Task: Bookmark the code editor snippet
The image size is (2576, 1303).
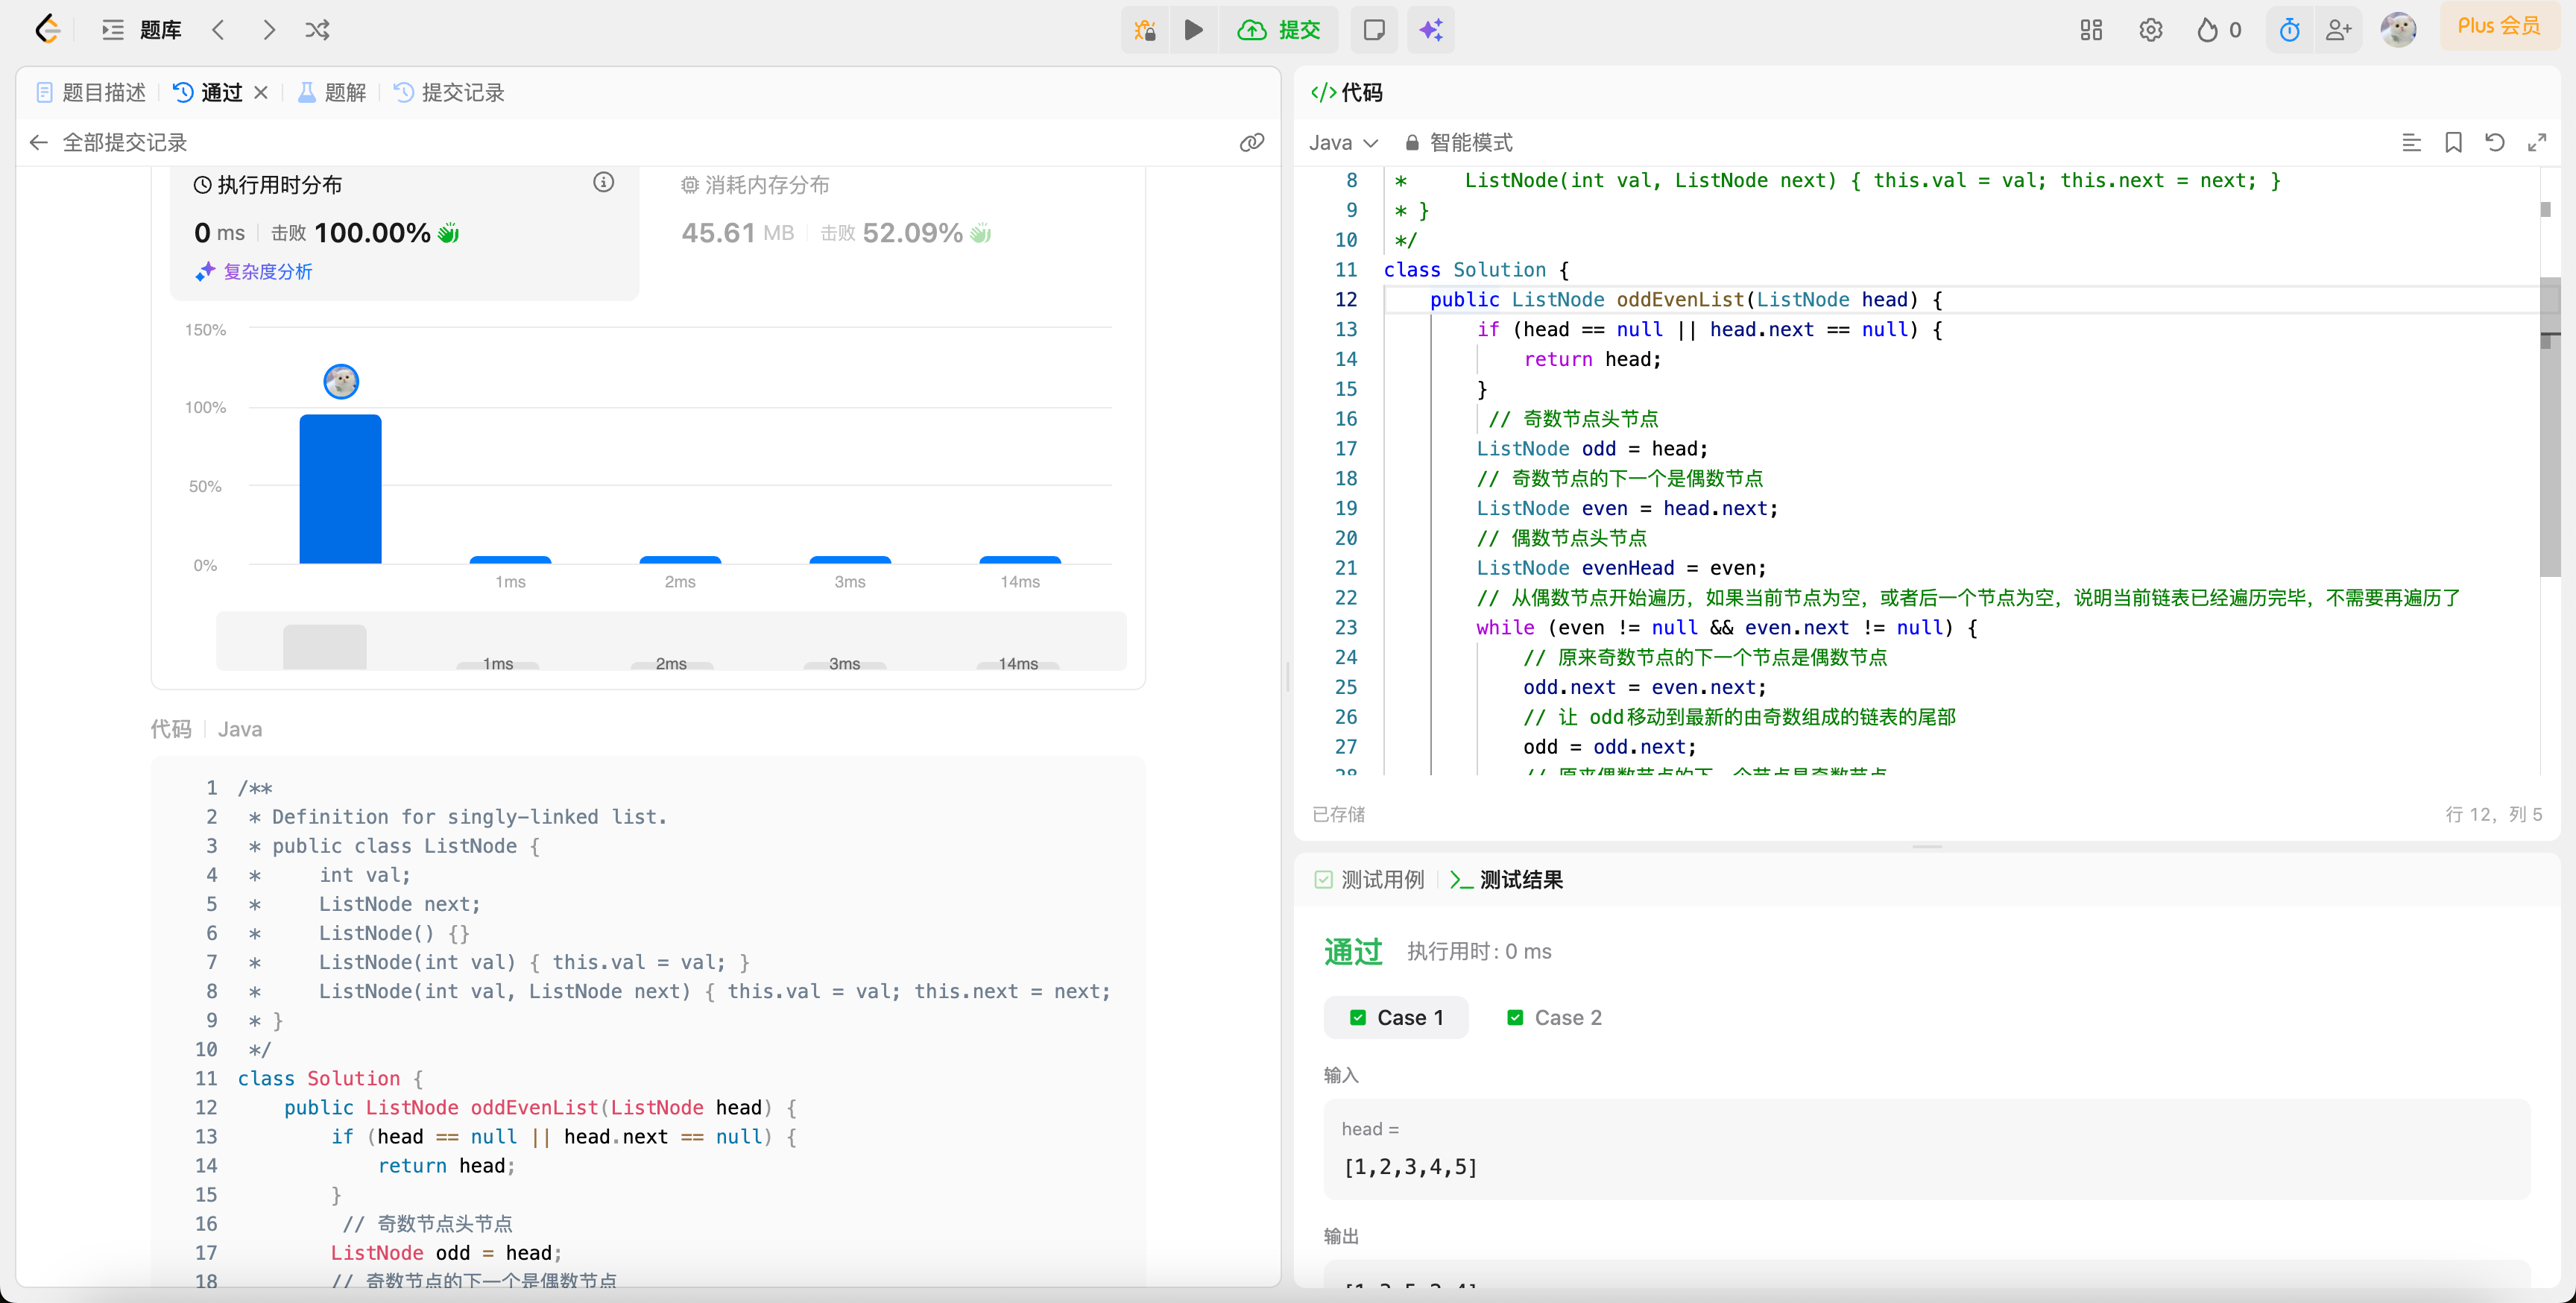Action: click(x=2453, y=143)
